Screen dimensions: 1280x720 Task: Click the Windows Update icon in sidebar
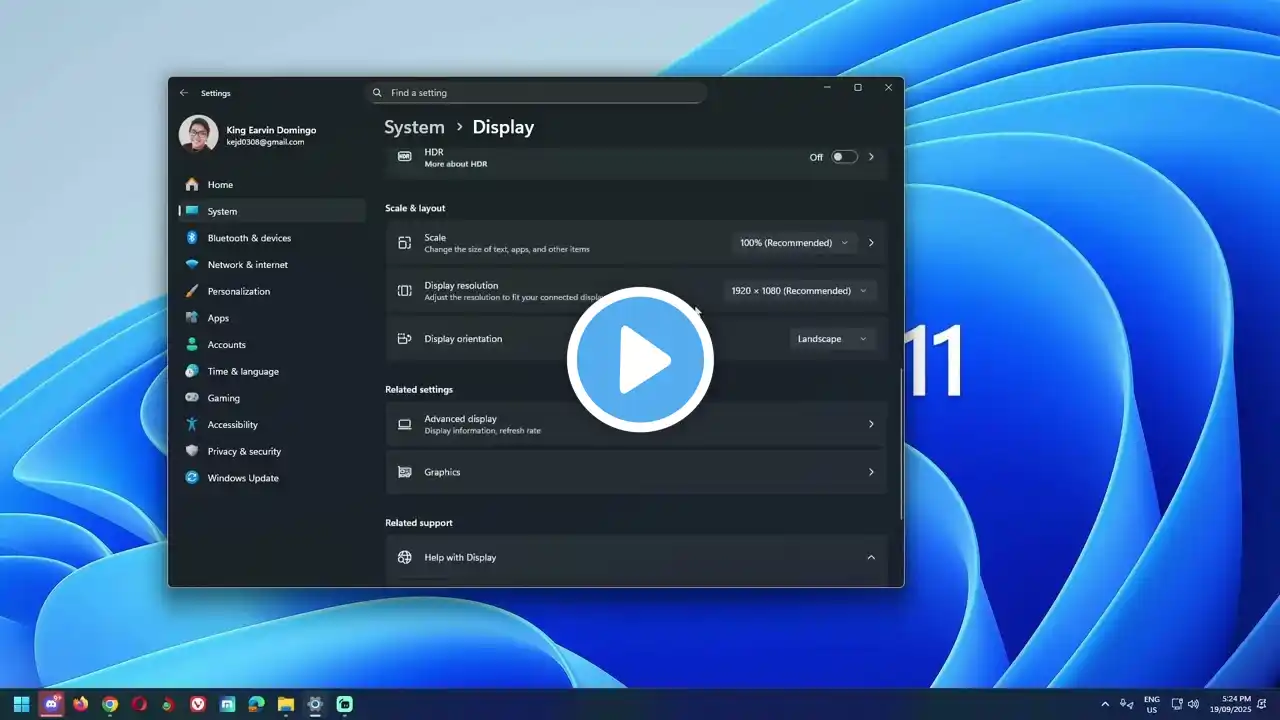(x=192, y=478)
